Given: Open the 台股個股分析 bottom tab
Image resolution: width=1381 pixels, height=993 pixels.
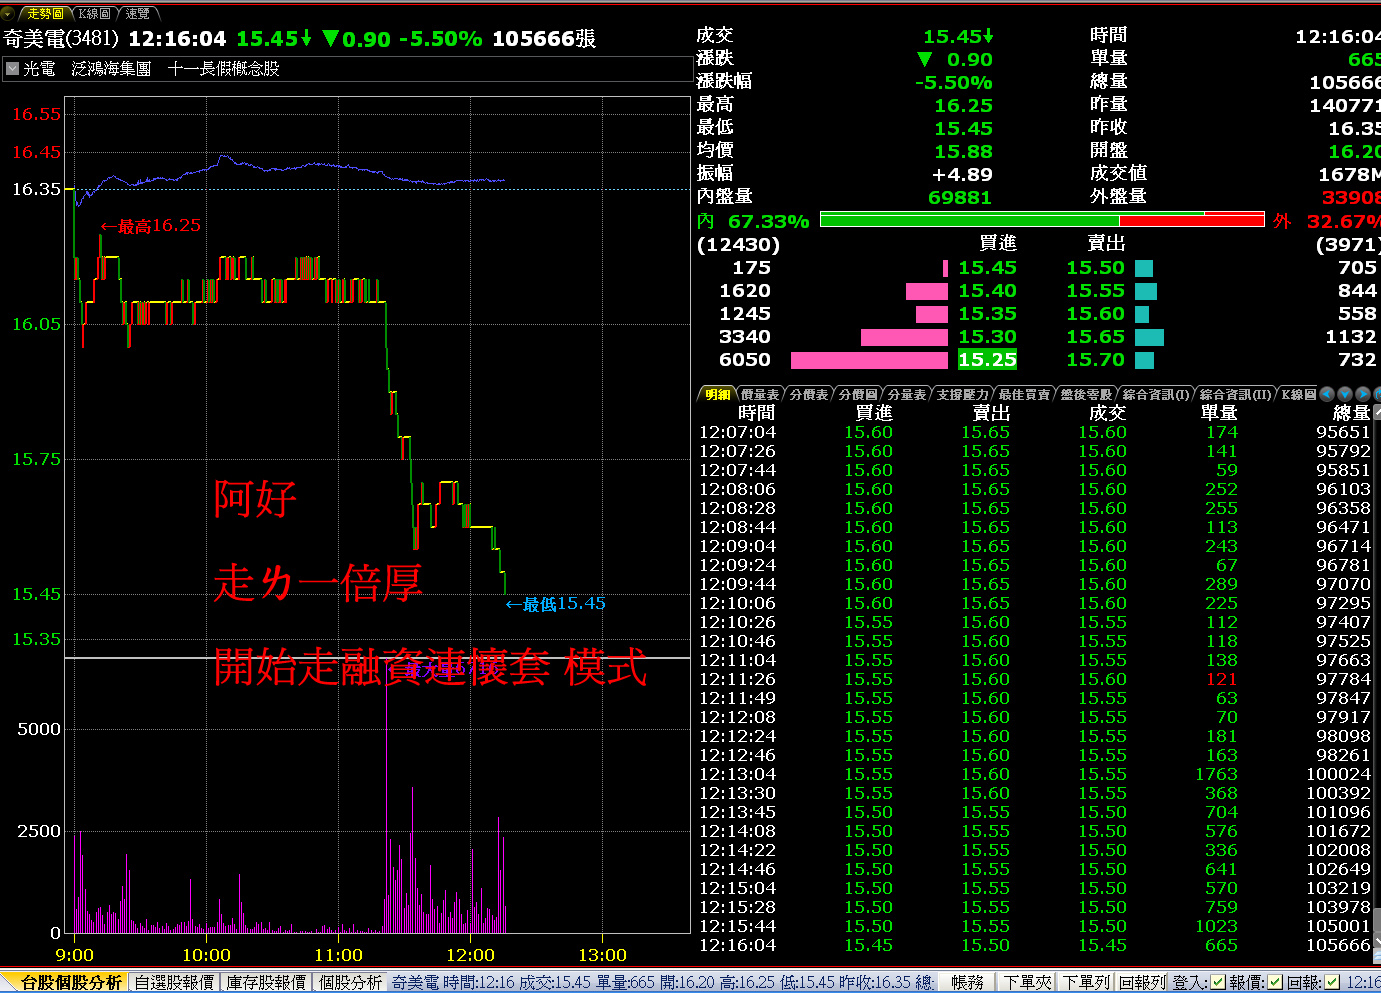Looking at the screenshot, I should 71,983.
